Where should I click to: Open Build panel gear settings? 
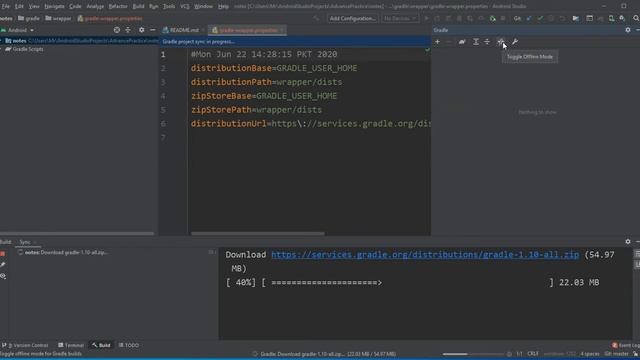(628, 242)
